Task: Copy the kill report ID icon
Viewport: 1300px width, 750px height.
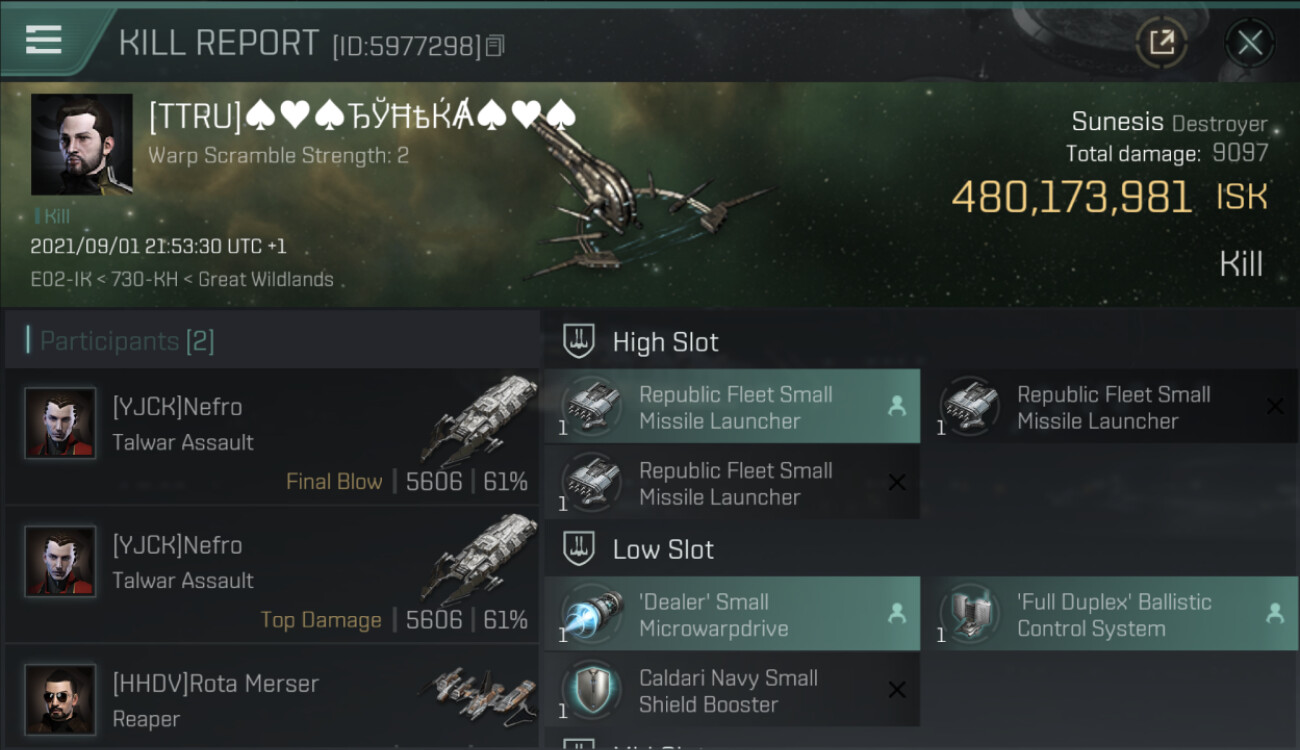Action: (496, 45)
